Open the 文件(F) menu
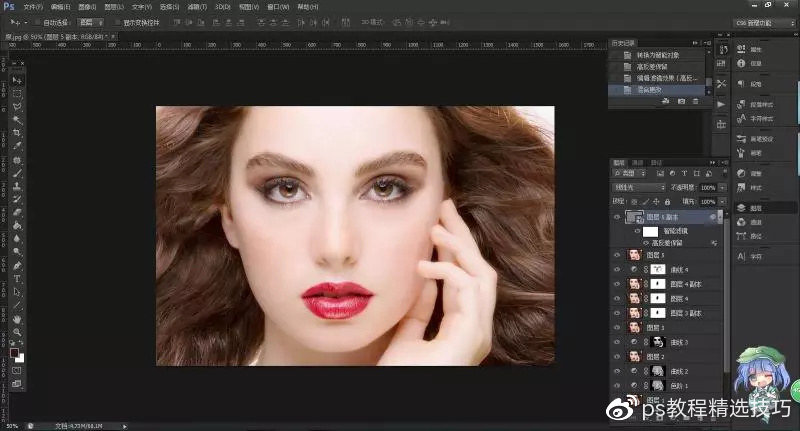Viewport: 800px width, 431px height. click(34, 6)
